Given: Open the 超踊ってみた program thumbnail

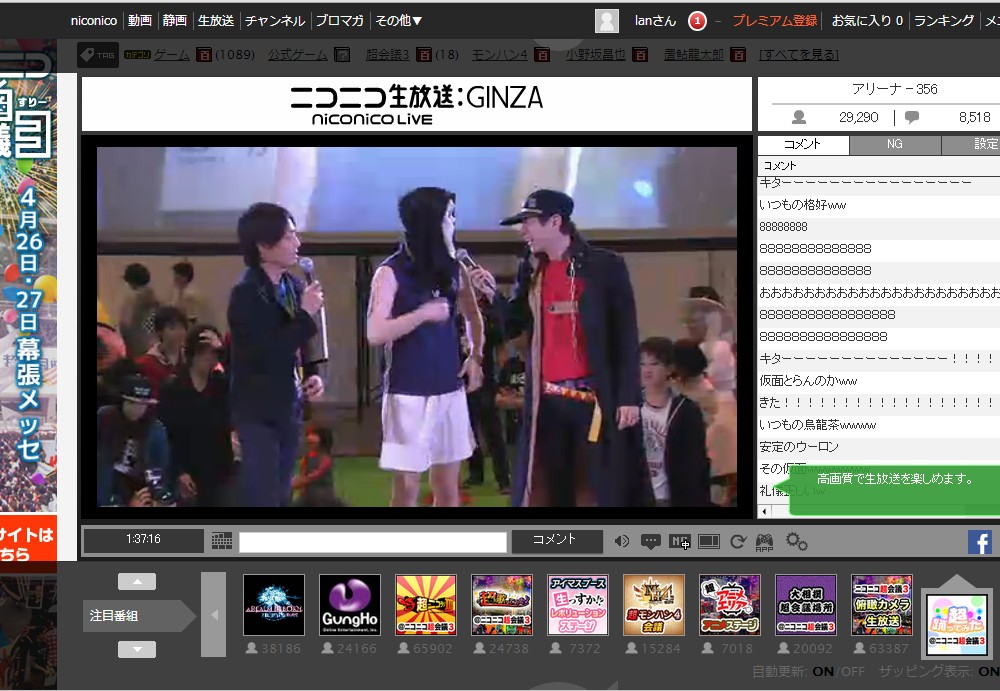Looking at the screenshot, I should pyautogui.click(x=957, y=623).
